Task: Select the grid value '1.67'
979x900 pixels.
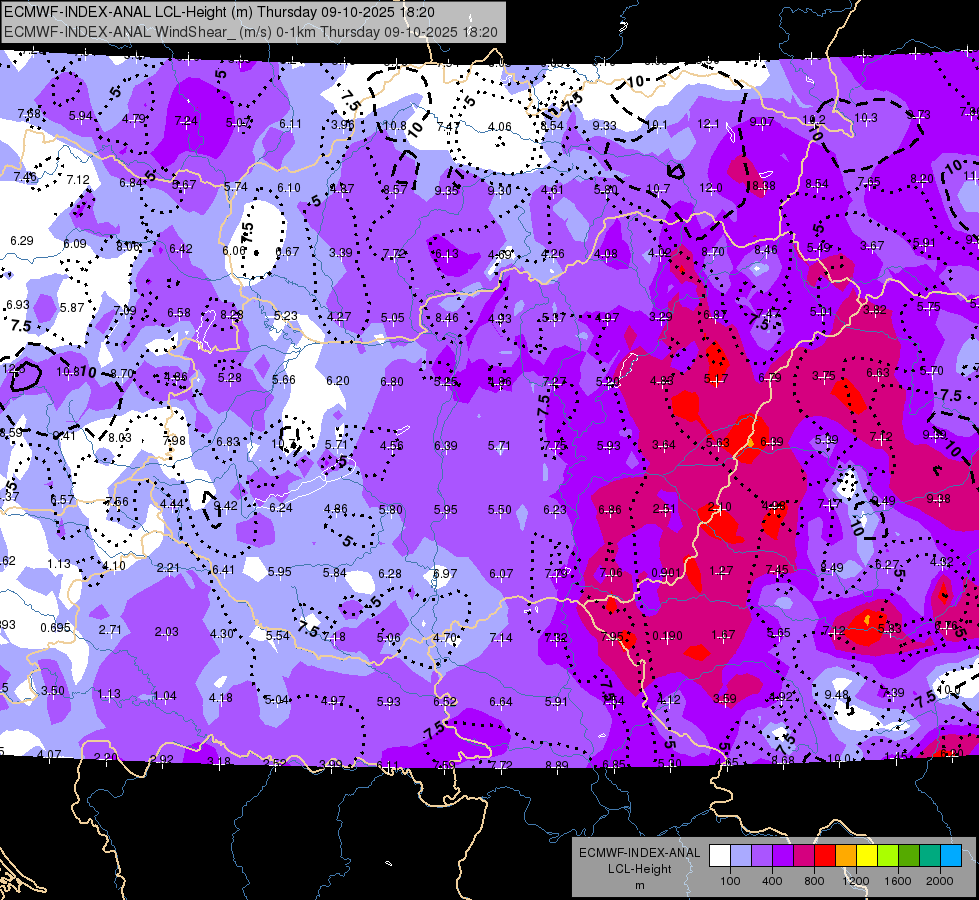Action: (x=723, y=635)
